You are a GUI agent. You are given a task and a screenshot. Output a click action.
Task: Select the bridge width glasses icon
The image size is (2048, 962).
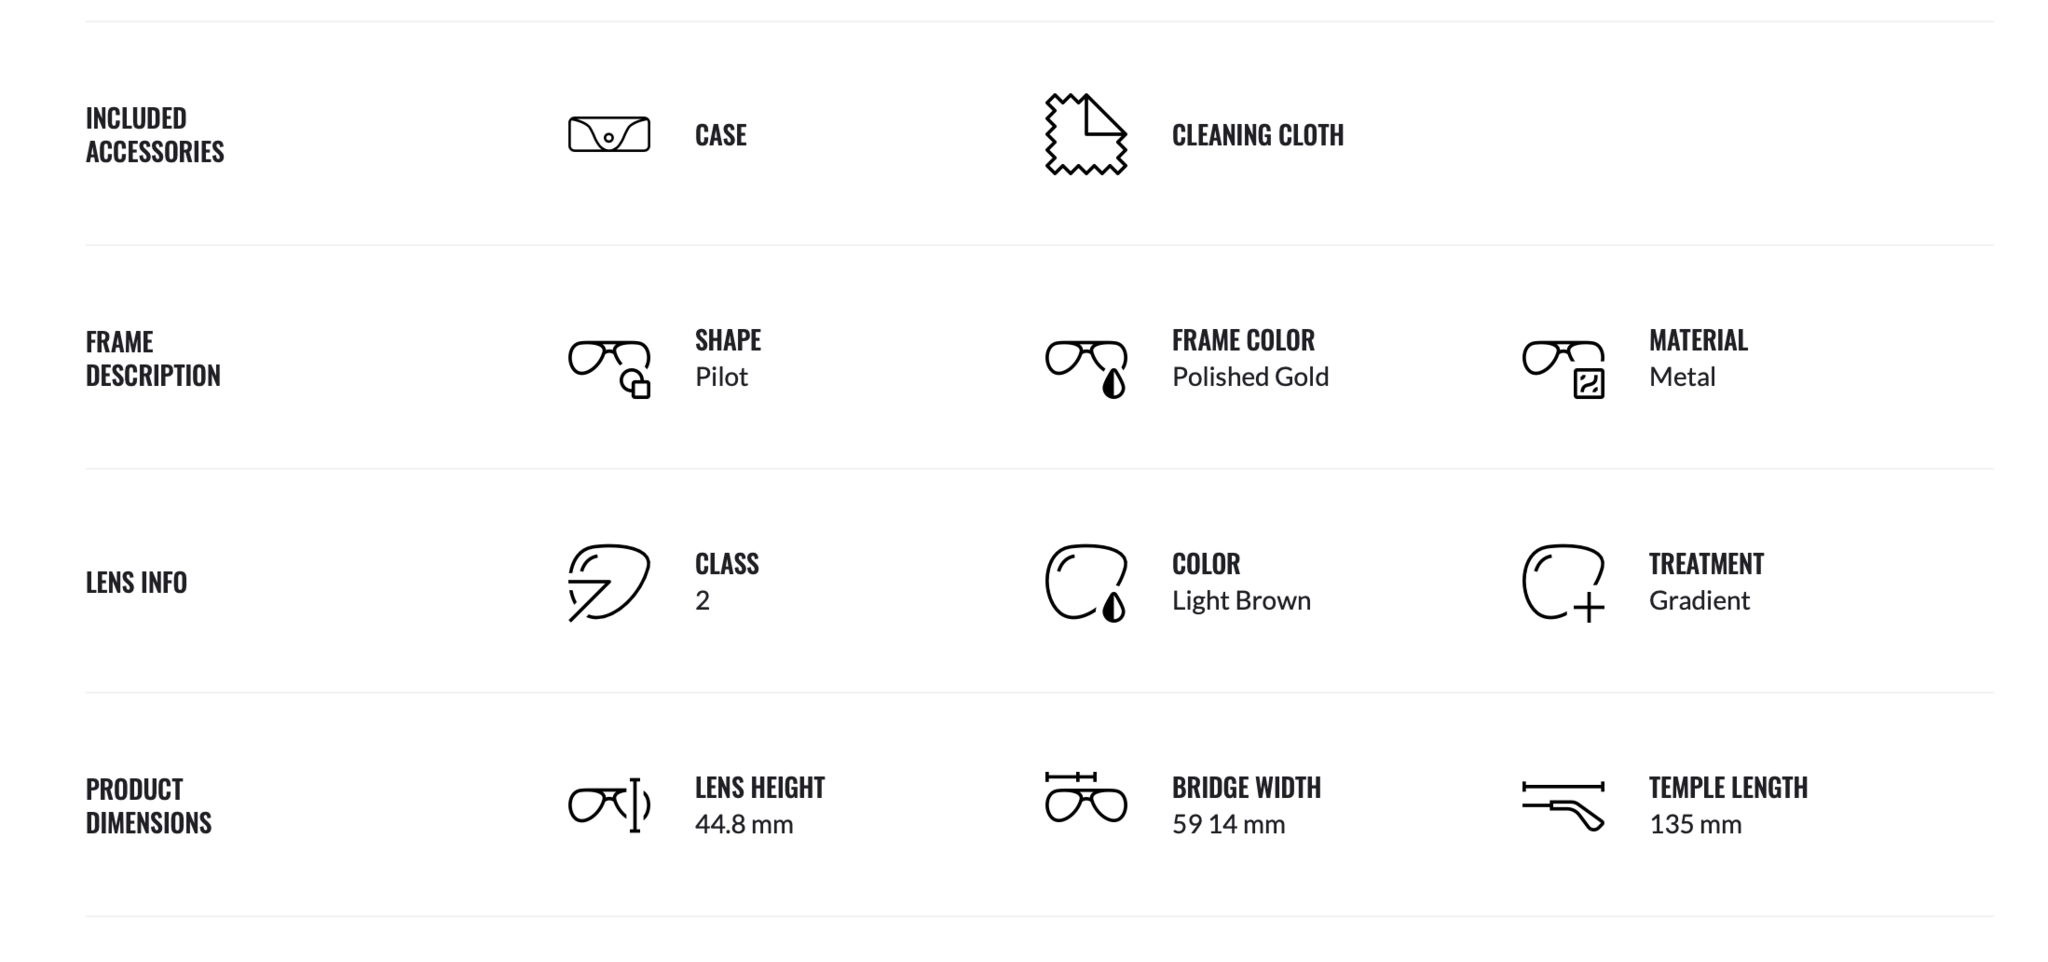1086,797
